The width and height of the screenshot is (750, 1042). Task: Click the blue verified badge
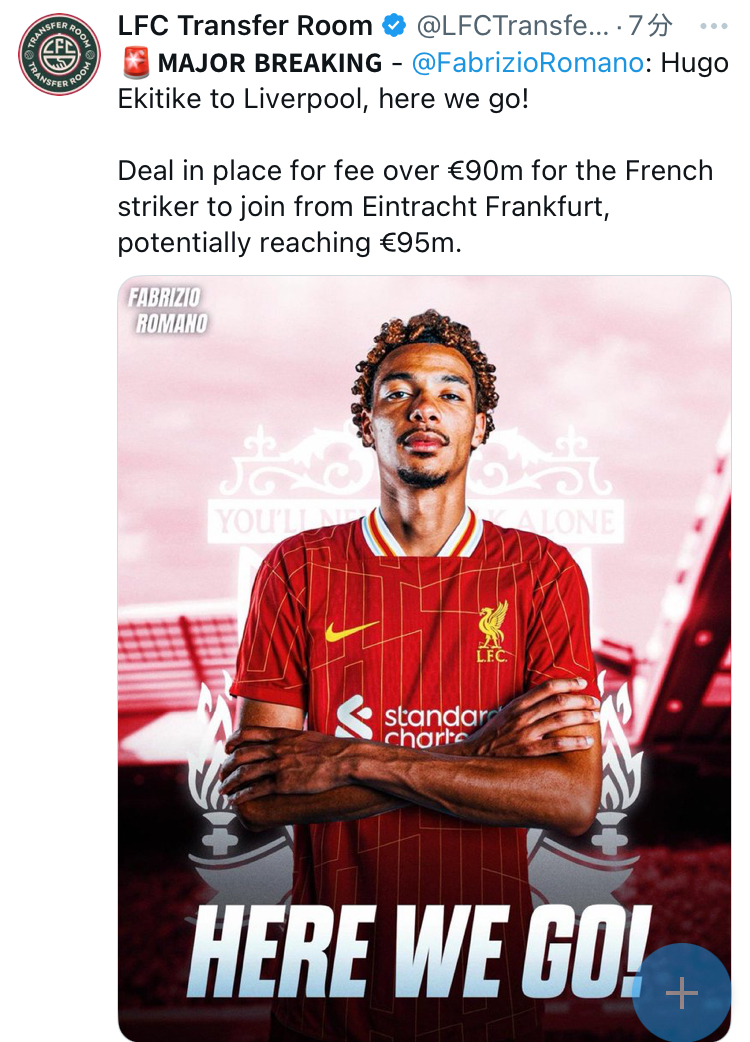(394, 26)
